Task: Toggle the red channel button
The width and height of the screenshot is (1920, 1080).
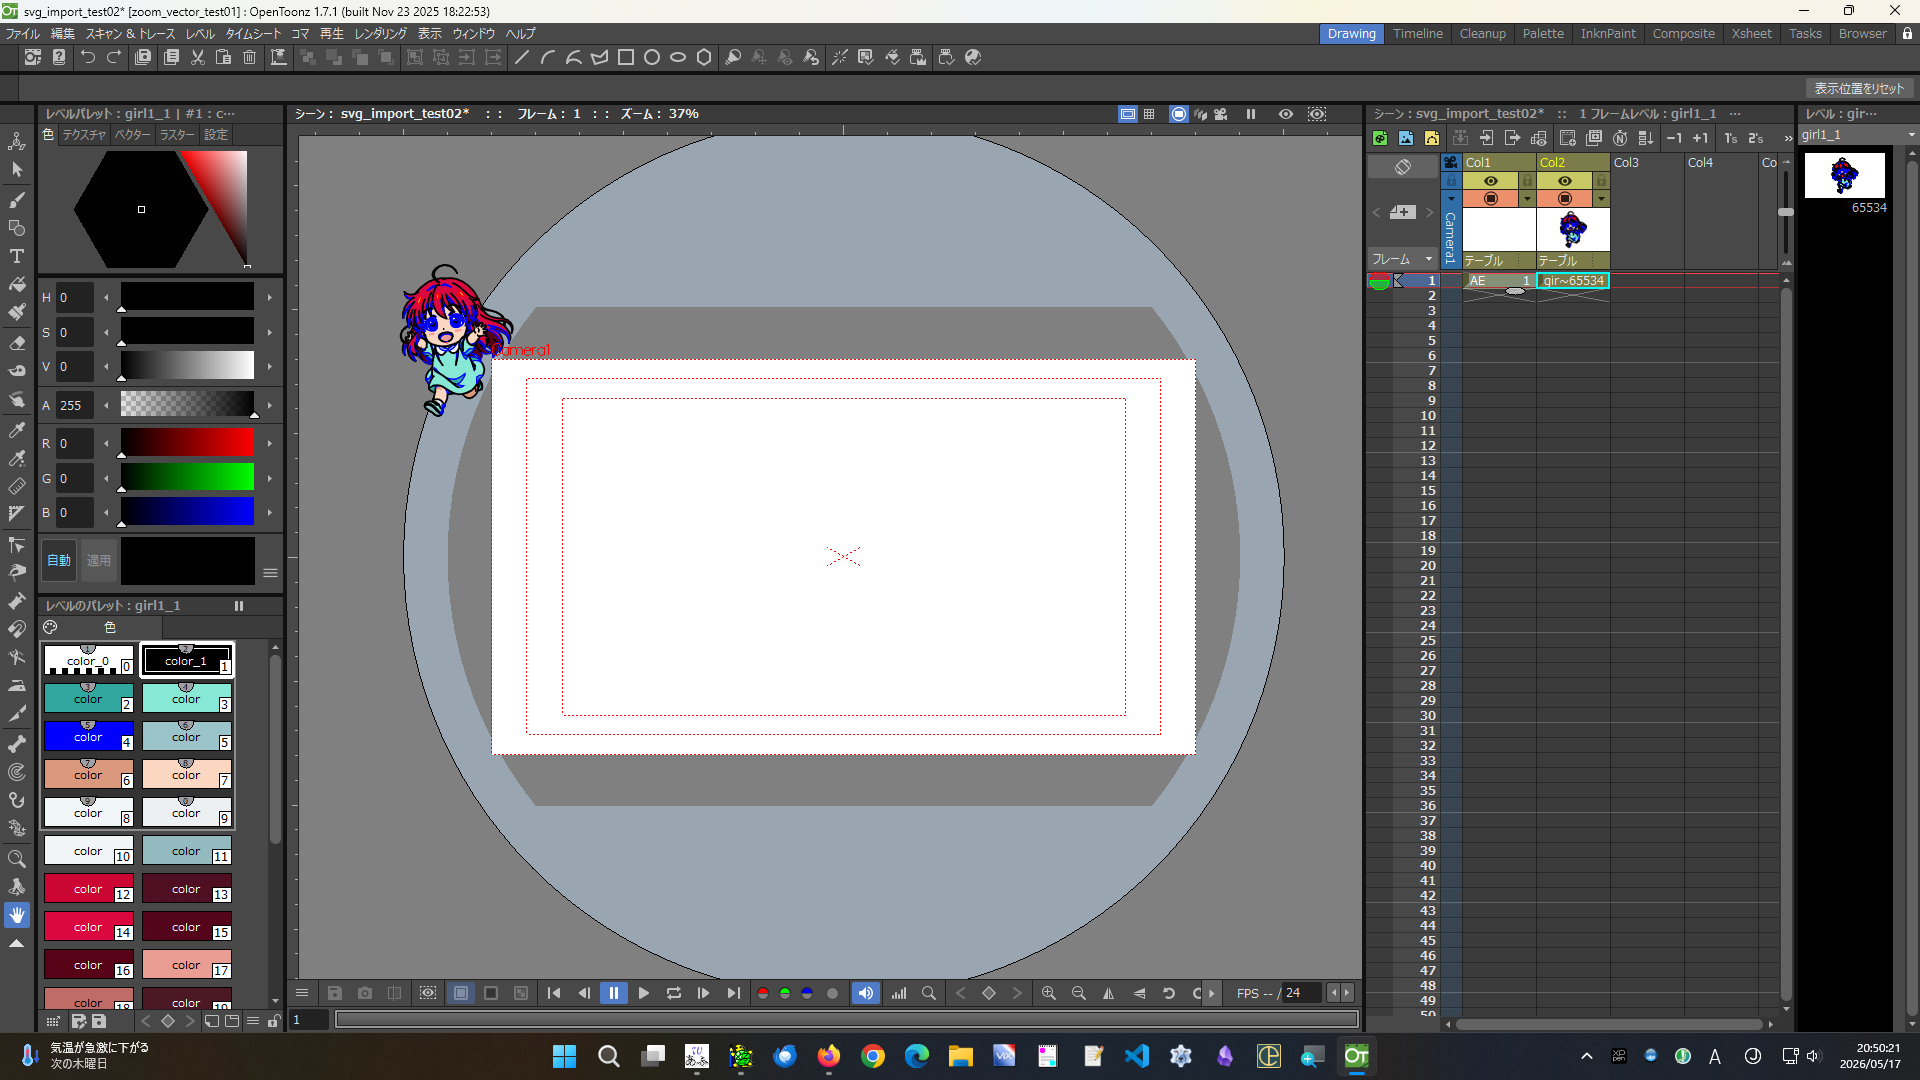Action: coord(763,993)
